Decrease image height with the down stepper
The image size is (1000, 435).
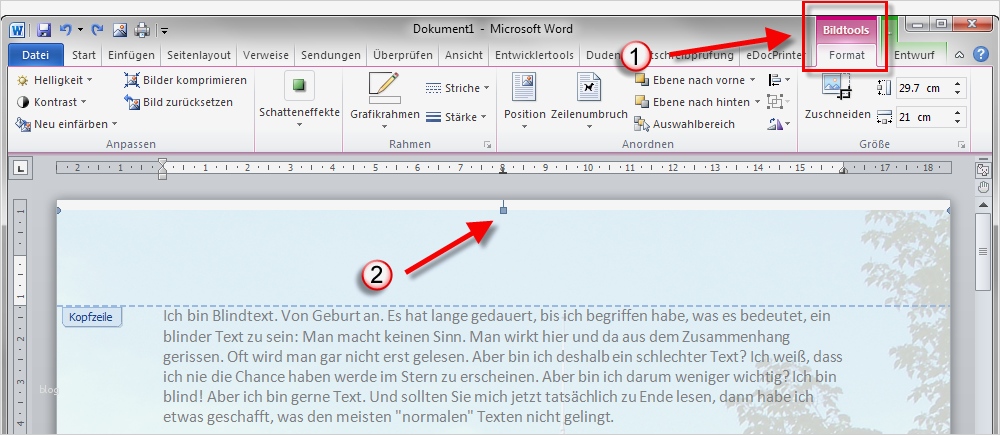(x=958, y=92)
